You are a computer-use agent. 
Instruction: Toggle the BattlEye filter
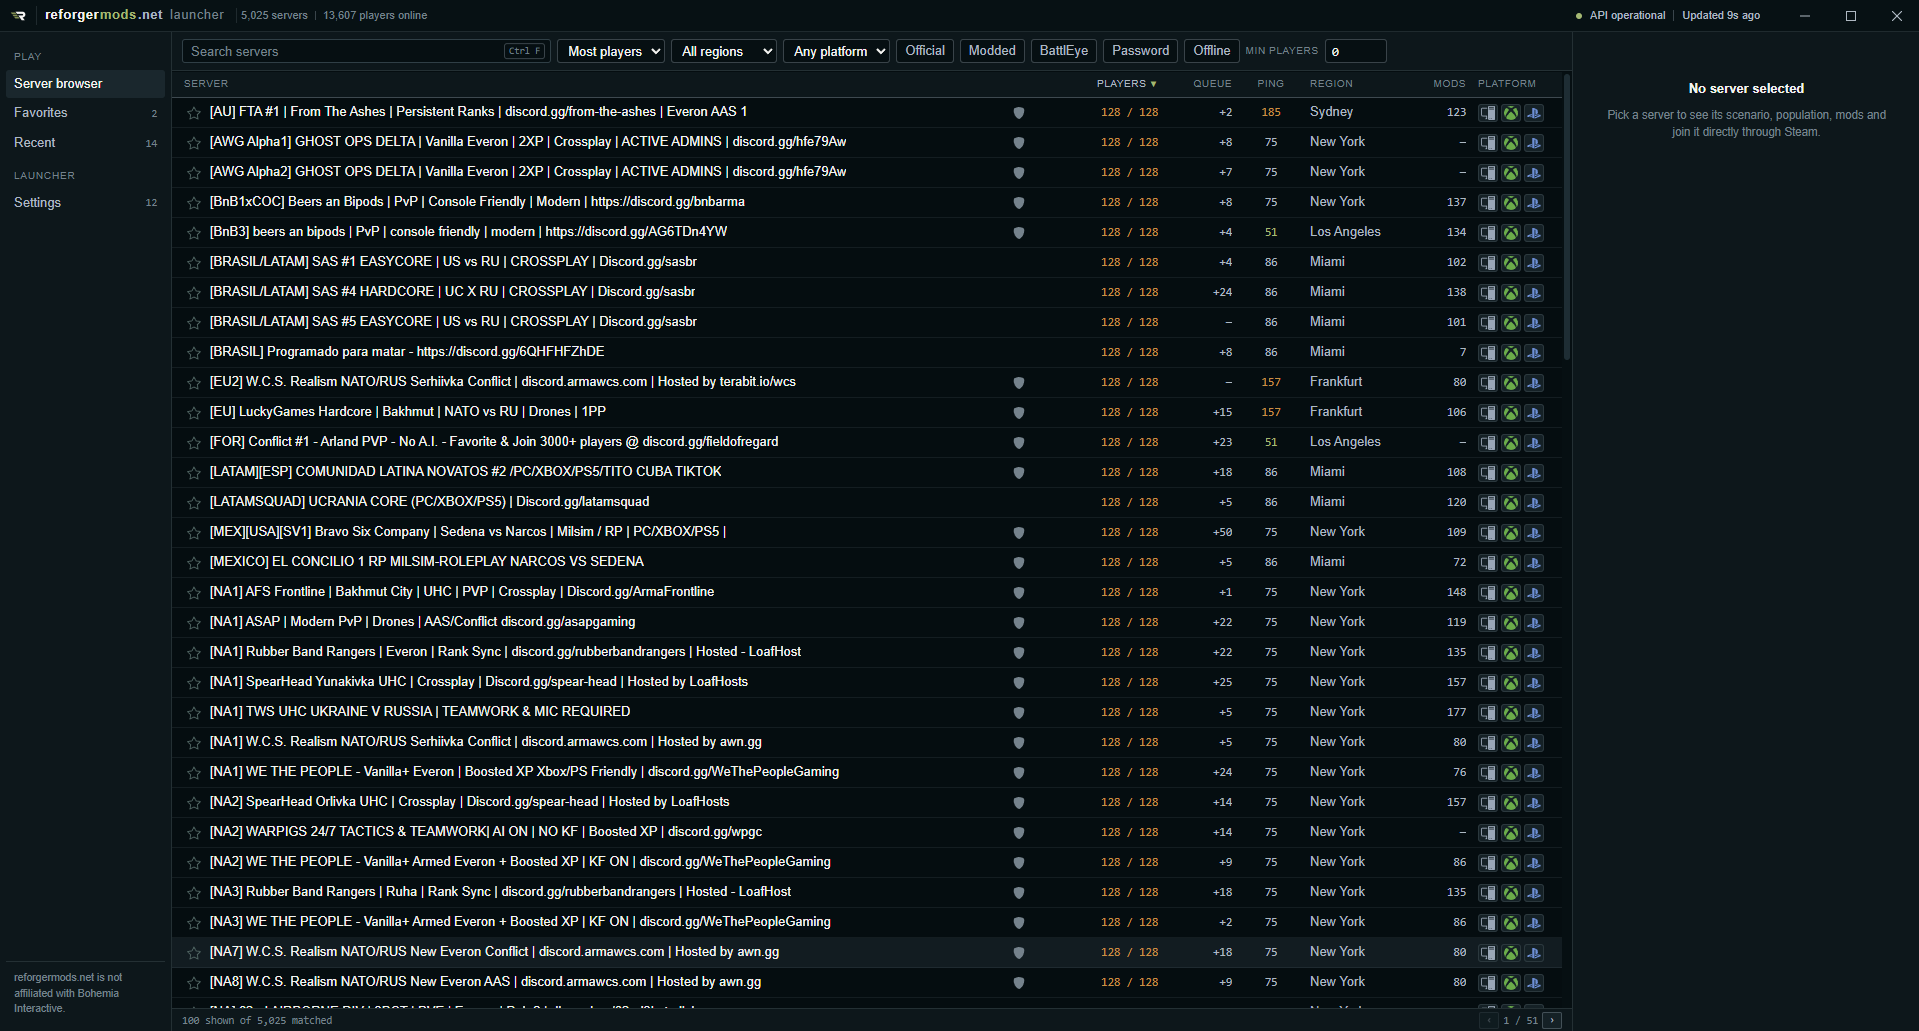tap(1064, 51)
